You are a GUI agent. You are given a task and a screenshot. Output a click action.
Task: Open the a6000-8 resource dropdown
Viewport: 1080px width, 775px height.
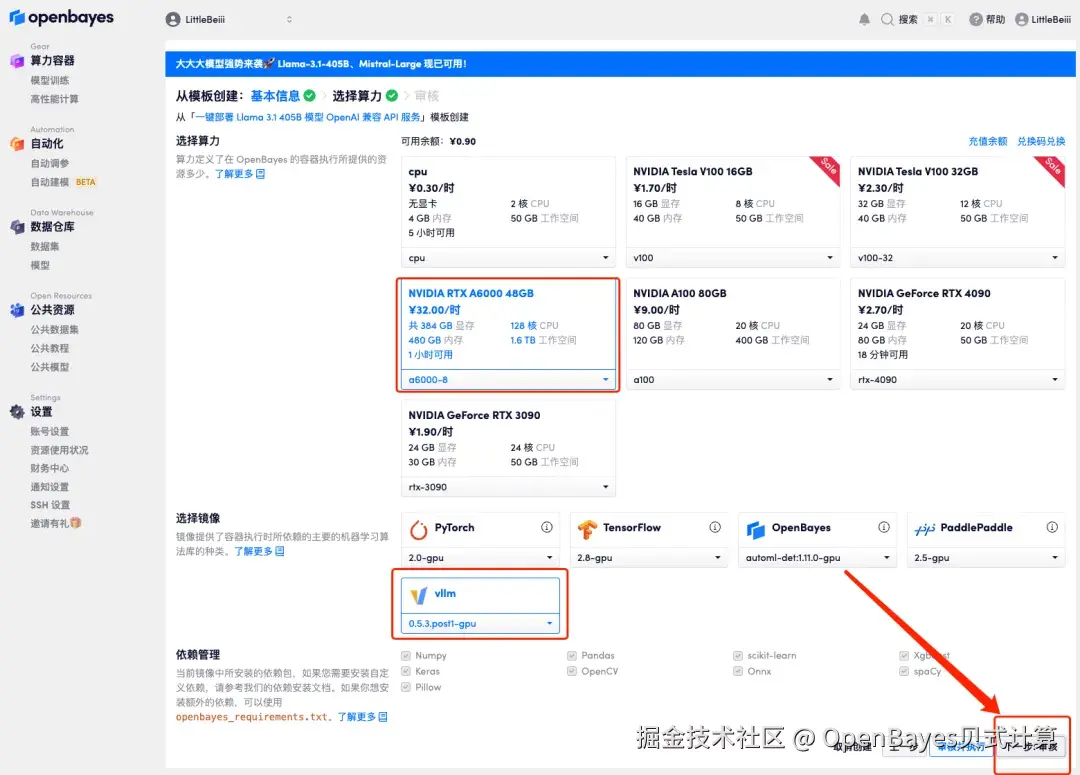tap(508, 380)
